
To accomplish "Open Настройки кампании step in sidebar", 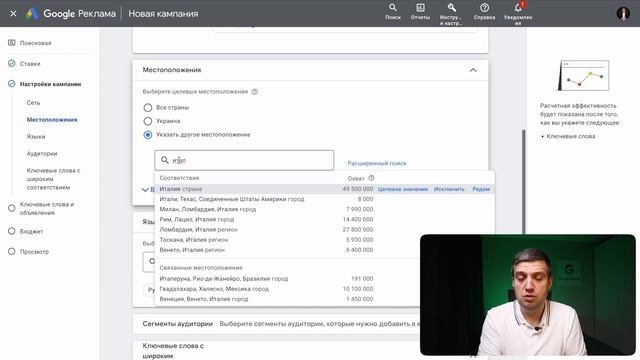I will point(50,84).
